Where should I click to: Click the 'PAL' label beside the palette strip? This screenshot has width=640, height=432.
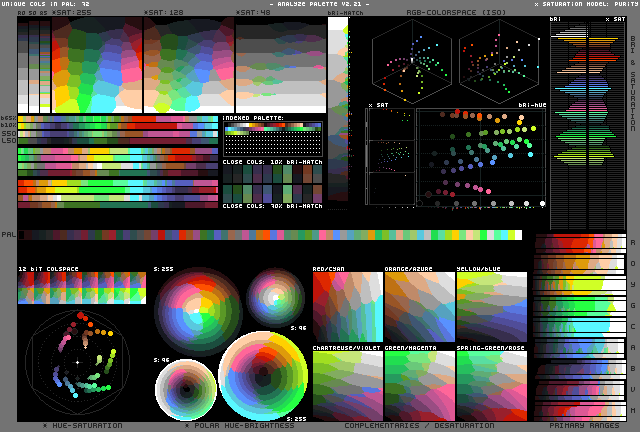coord(9,235)
